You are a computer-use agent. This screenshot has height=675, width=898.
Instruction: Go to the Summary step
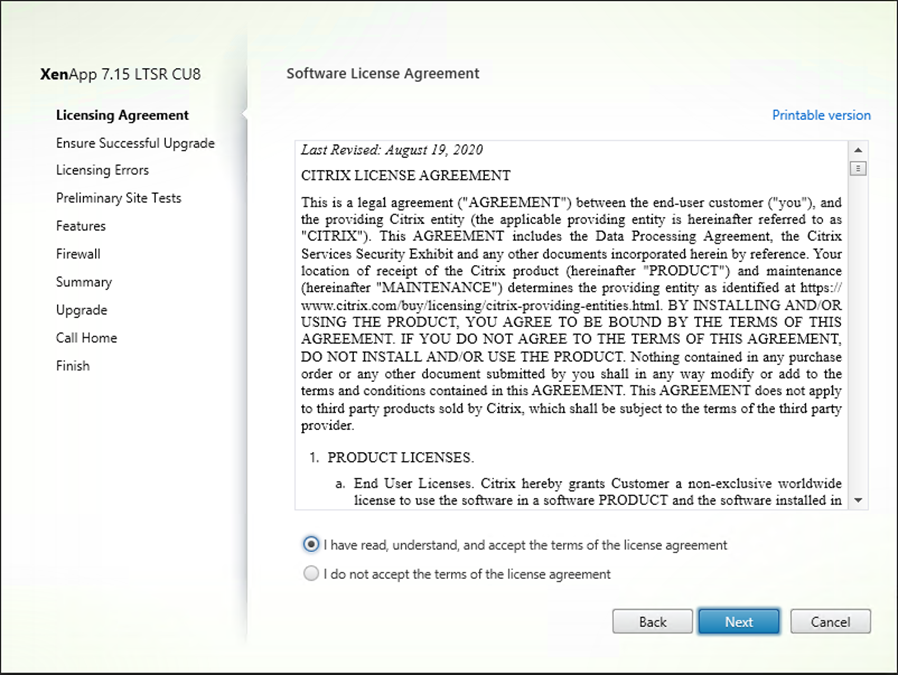84,282
